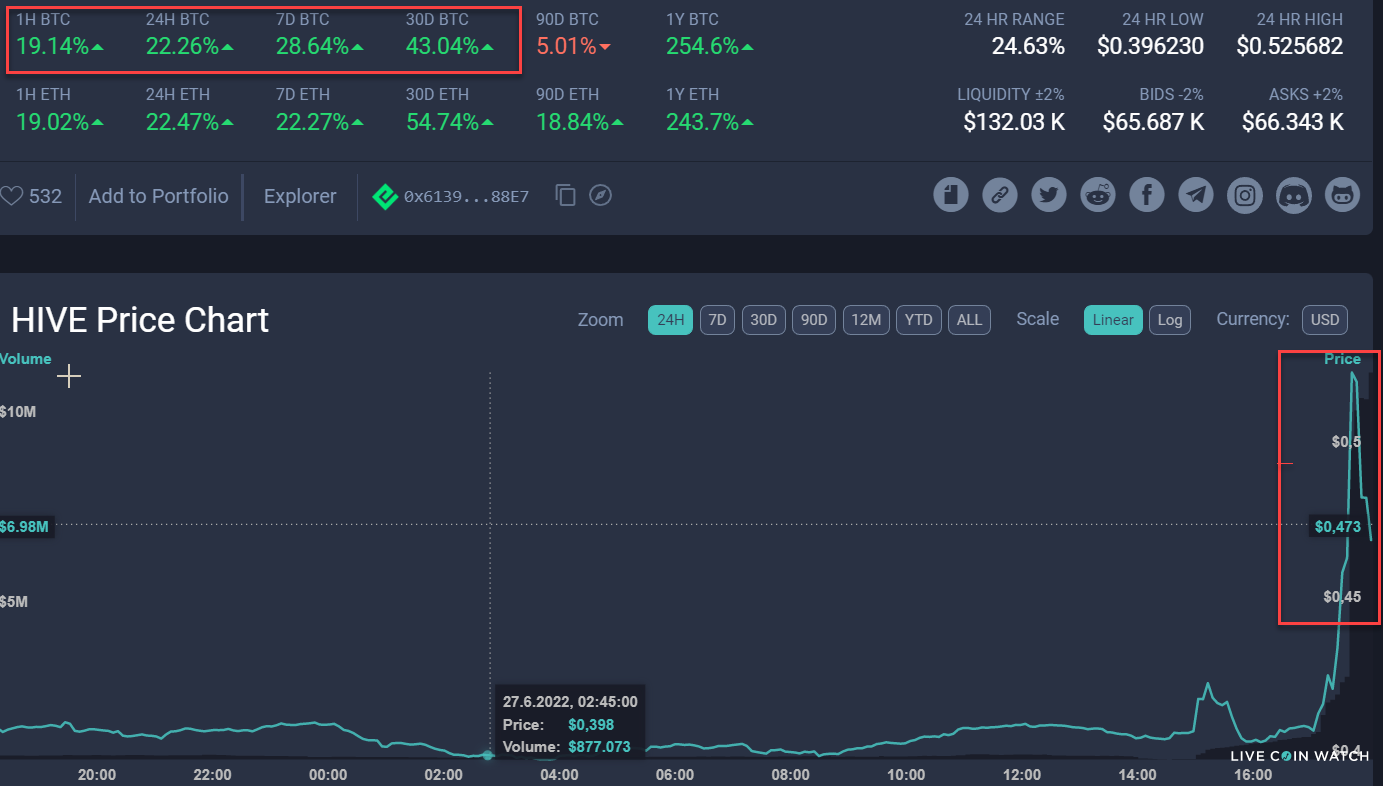Open the website link icon

tap(1000, 195)
